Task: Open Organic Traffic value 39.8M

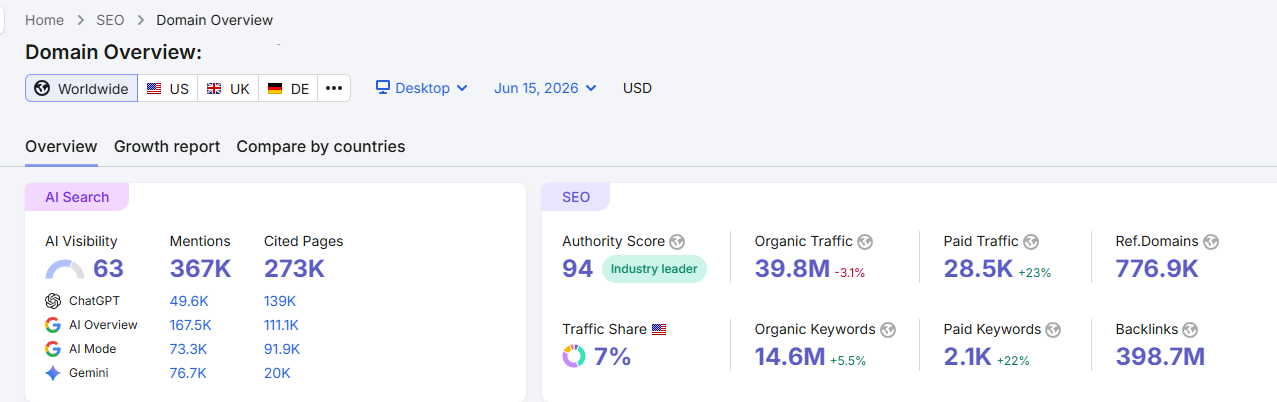Action: click(x=792, y=269)
